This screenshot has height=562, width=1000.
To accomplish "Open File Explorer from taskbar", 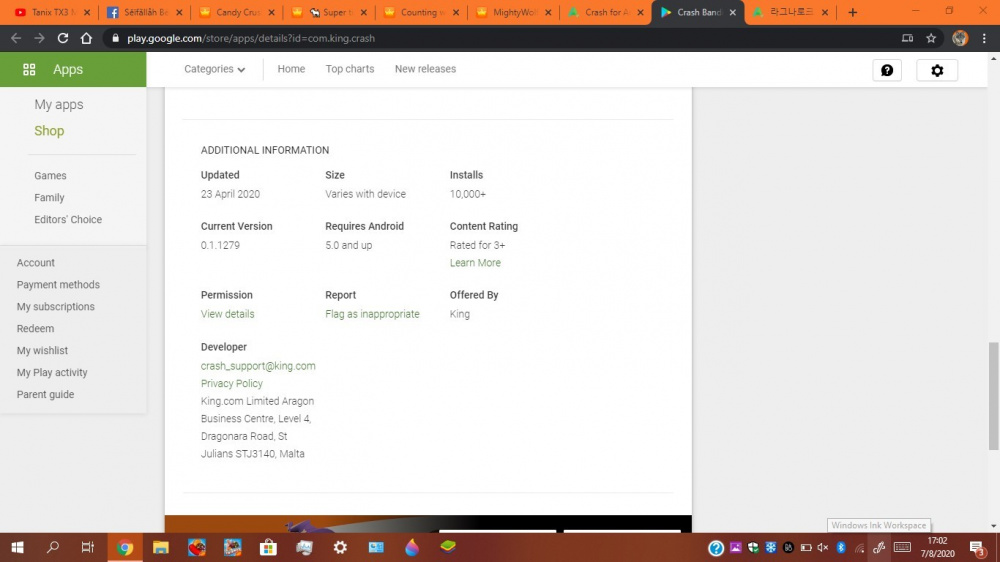I will point(161,547).
